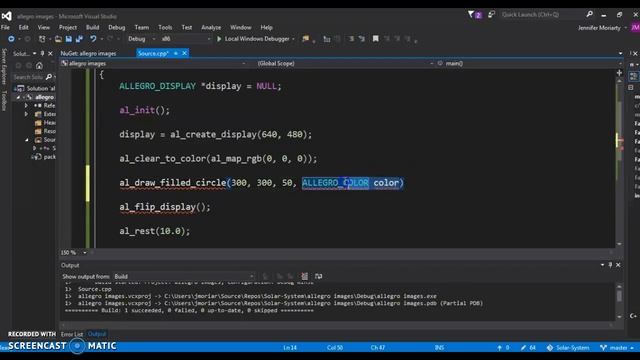Open the Analyze menu

[x=211, y=27]
